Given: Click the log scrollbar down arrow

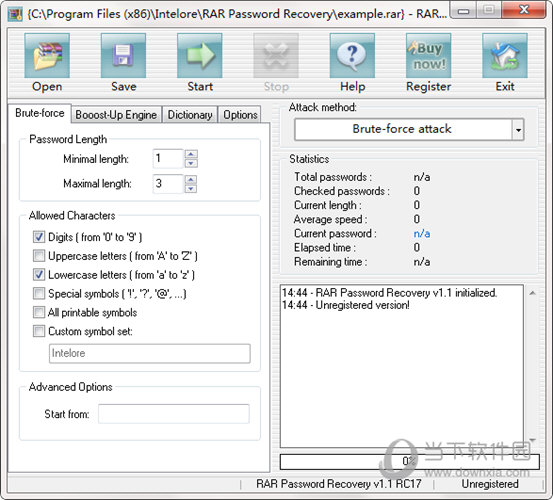Looking at the screenshot, I should (x=533, y=440).
